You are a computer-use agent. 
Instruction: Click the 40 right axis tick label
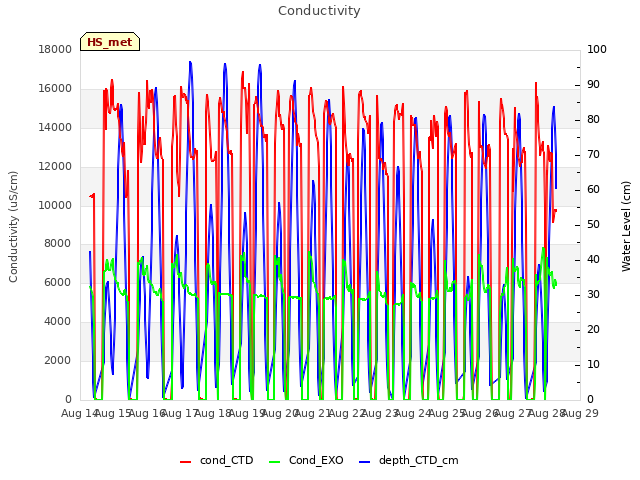(593, 260)
